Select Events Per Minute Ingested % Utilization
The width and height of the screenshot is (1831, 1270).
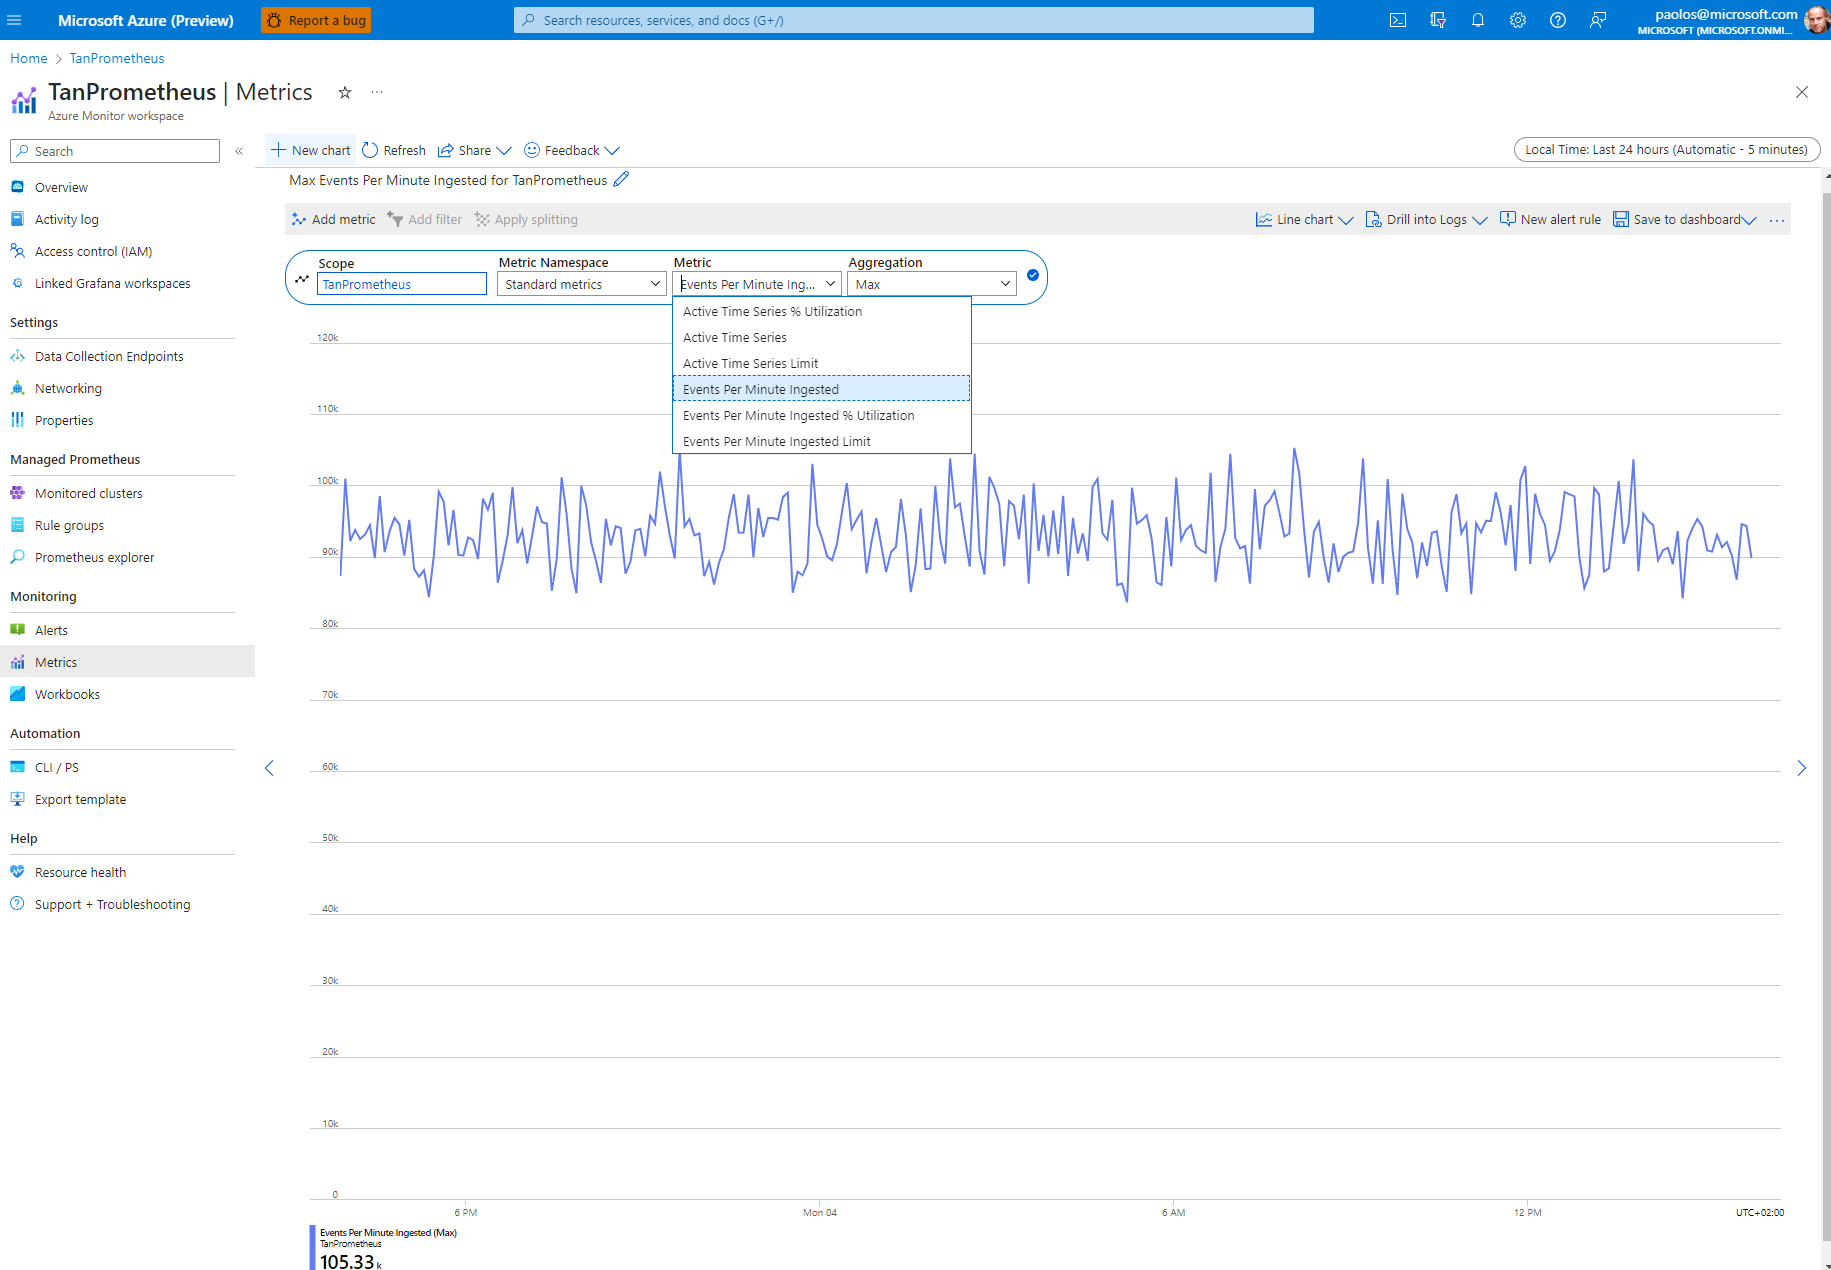click(822, 415)
